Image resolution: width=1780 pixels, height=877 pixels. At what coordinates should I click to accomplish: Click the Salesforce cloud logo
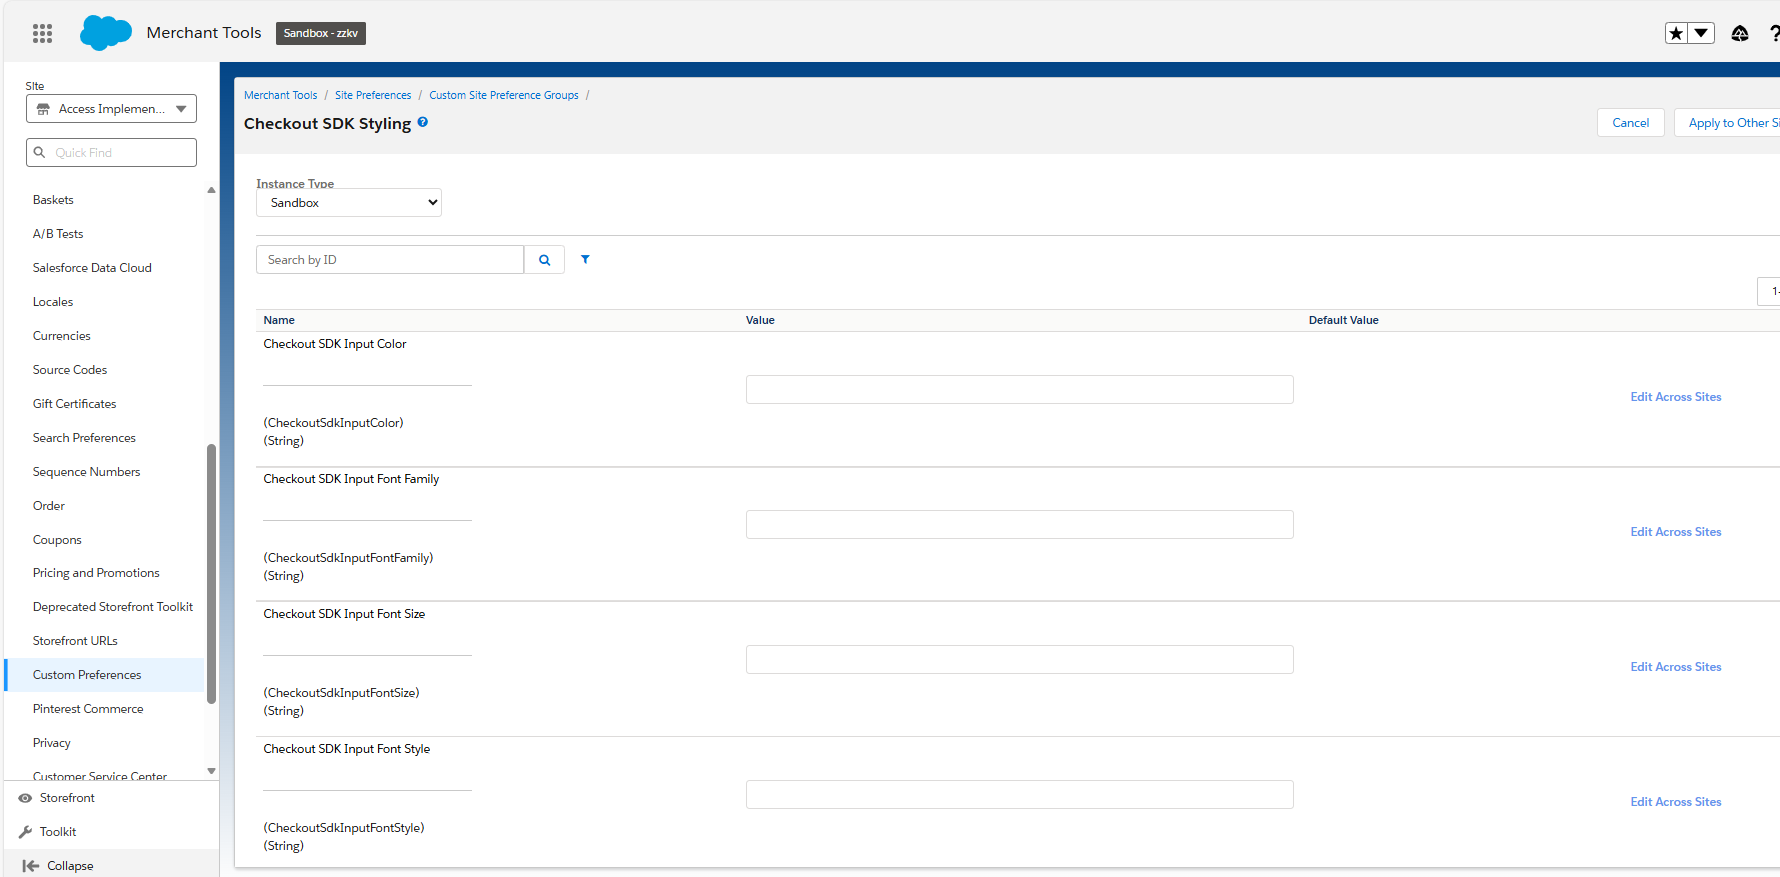(105, 33)
